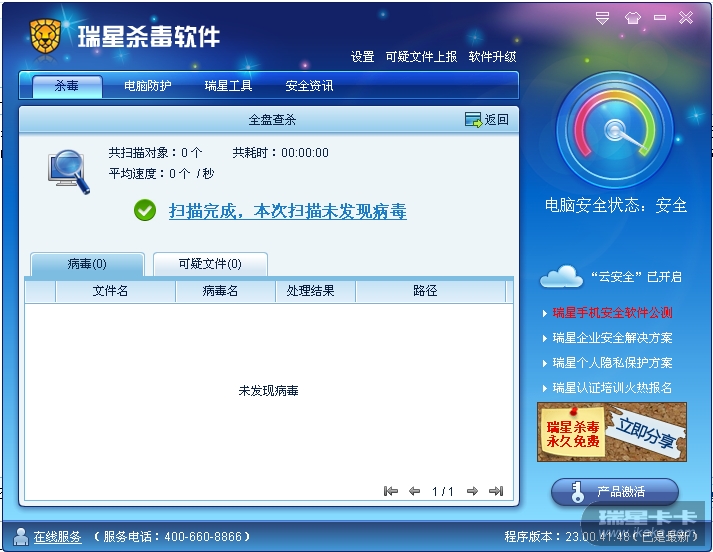
Task: Switch to the 杀毒 tab
Action: coord(67,86)
